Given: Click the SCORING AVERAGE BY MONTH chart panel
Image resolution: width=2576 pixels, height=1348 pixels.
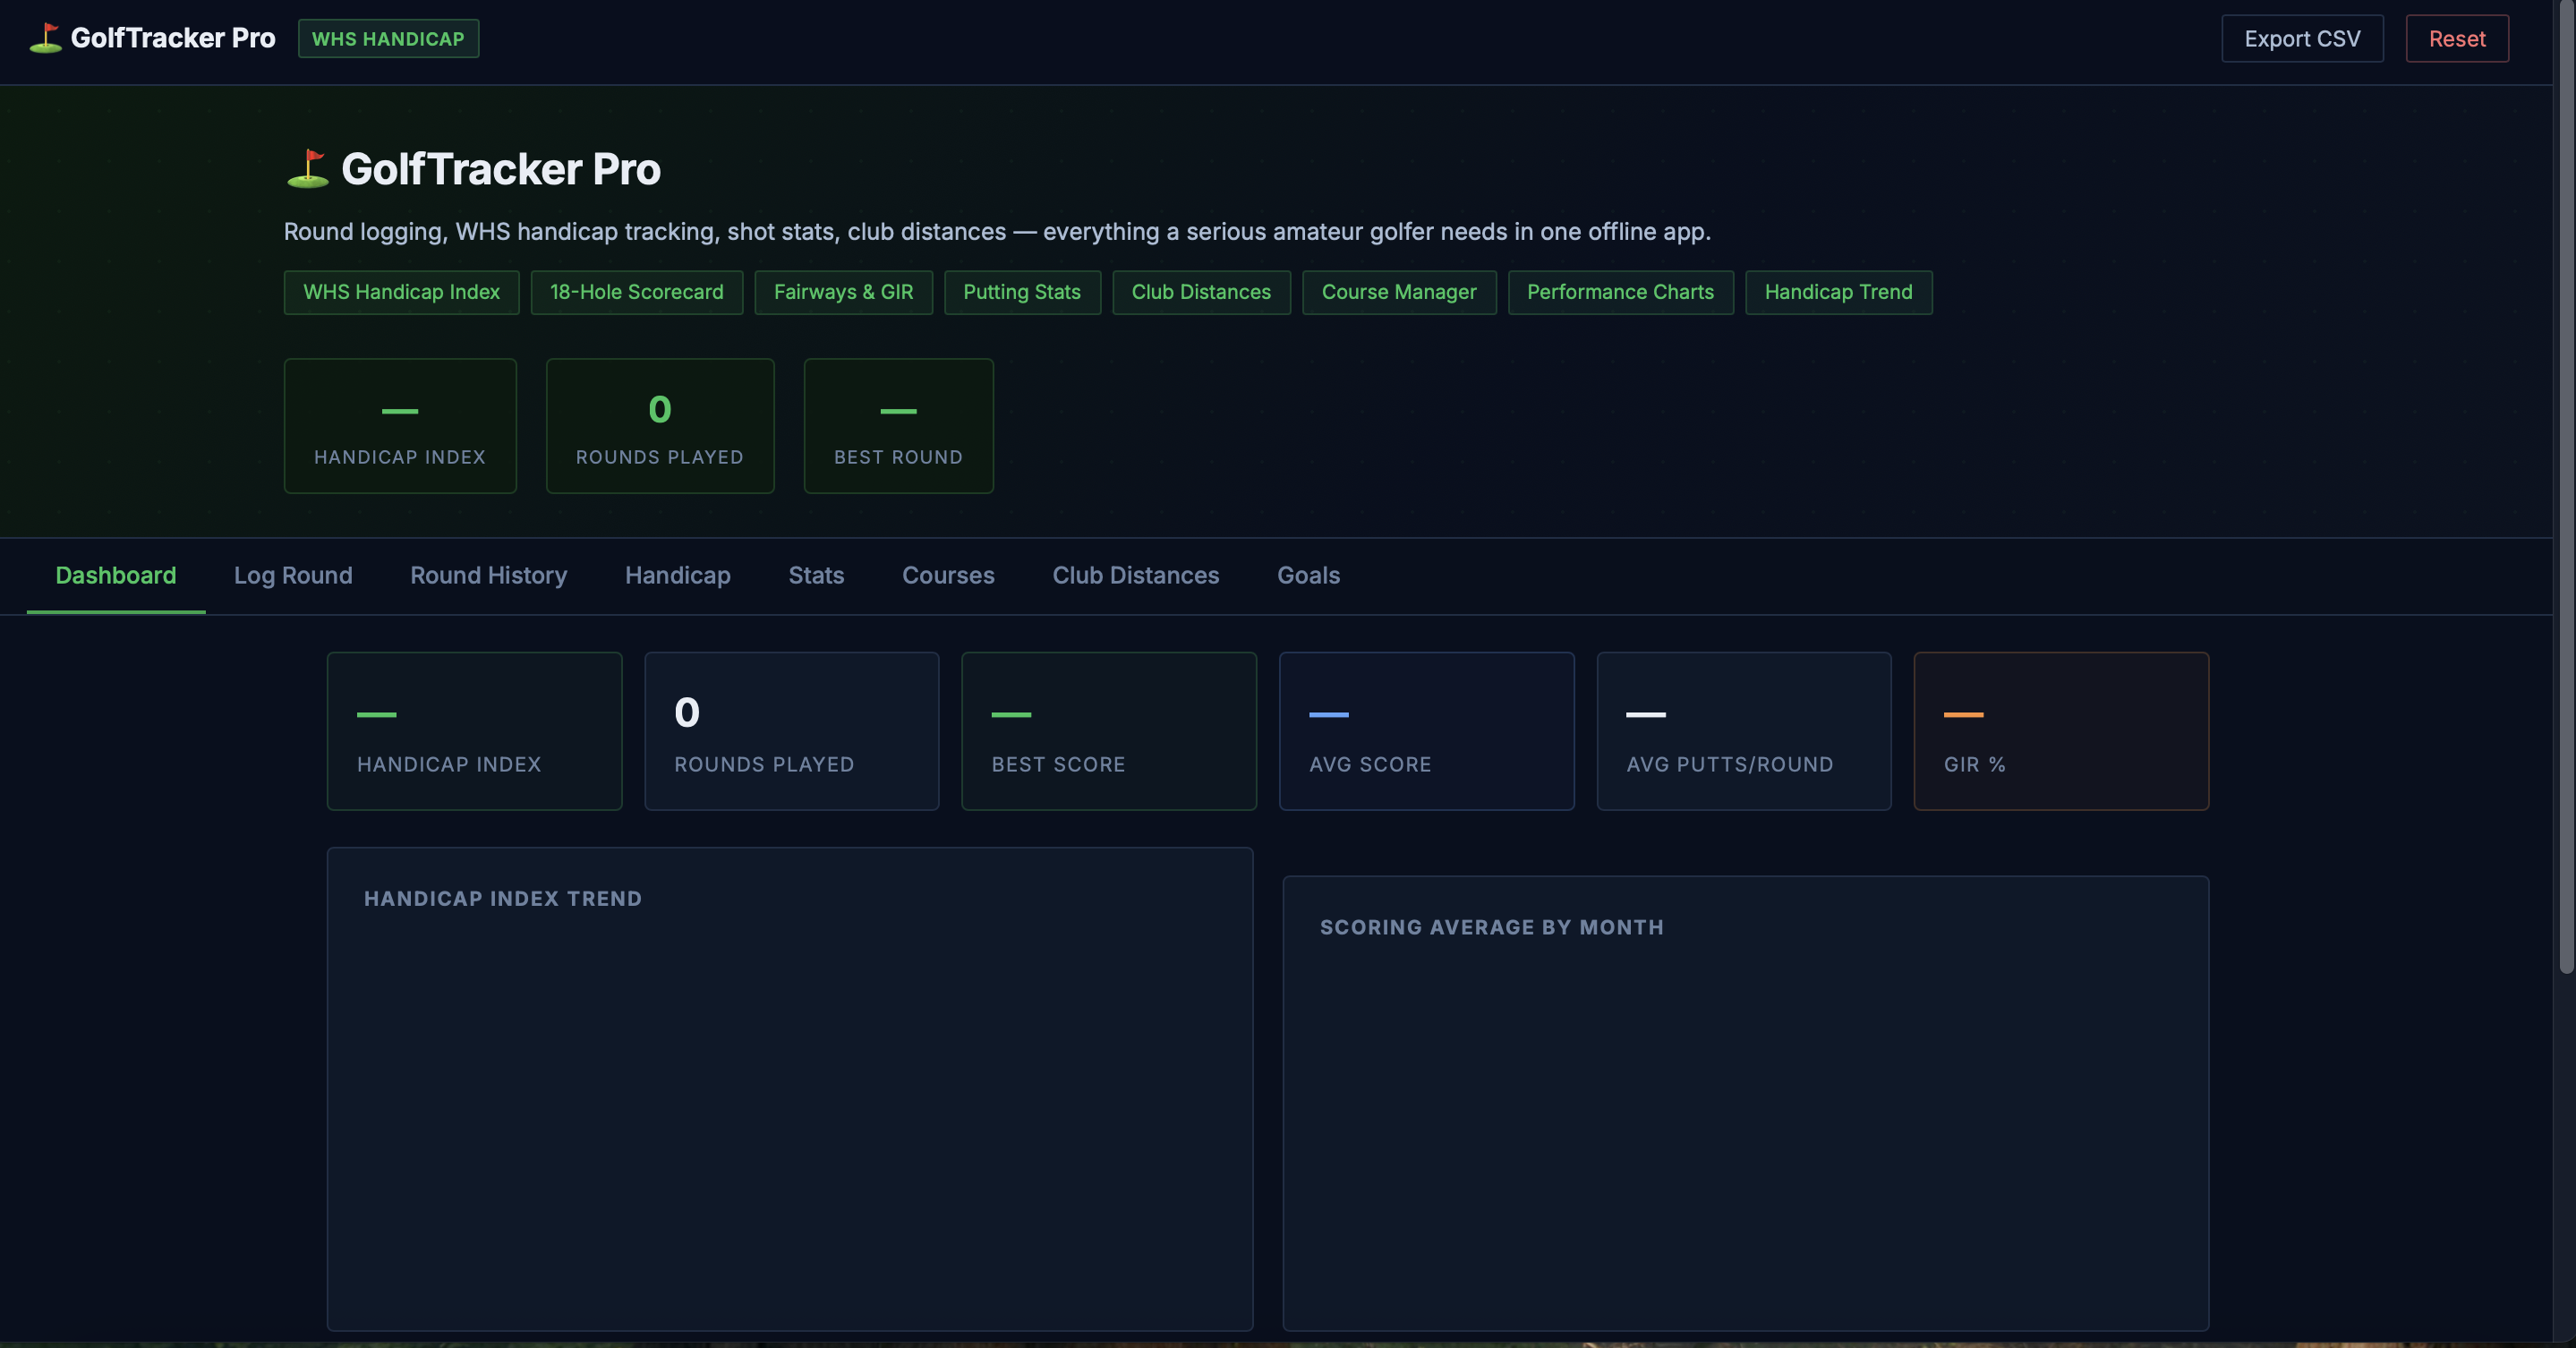Looking at the screenshot, I should tap(1745, 1103).
